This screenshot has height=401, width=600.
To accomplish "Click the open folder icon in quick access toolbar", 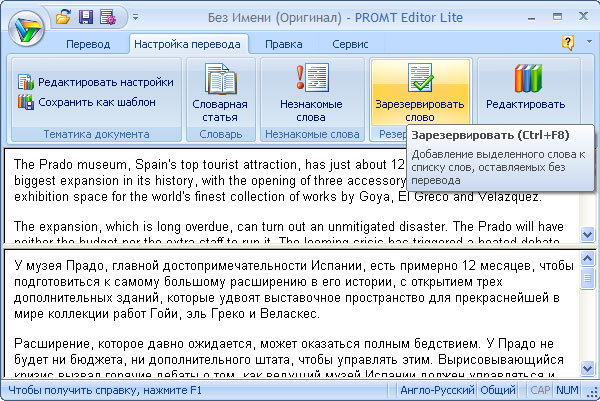I will tap(64, 17).
